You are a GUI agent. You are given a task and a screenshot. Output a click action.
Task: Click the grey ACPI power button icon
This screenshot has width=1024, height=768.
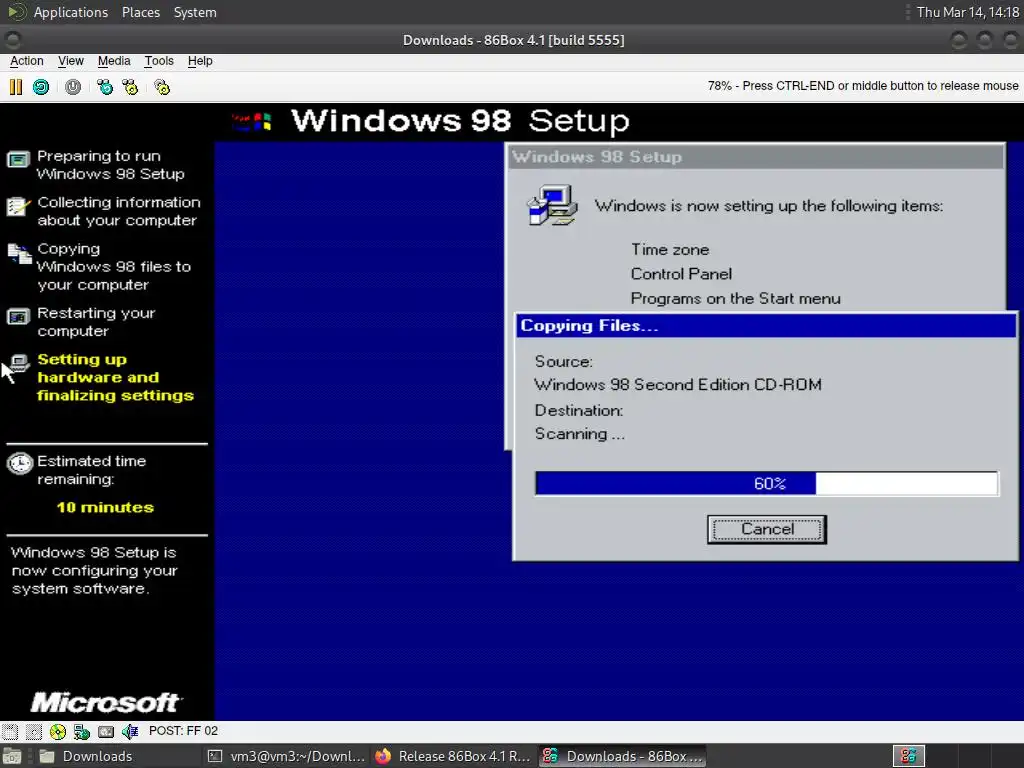(x=73, y=87)
